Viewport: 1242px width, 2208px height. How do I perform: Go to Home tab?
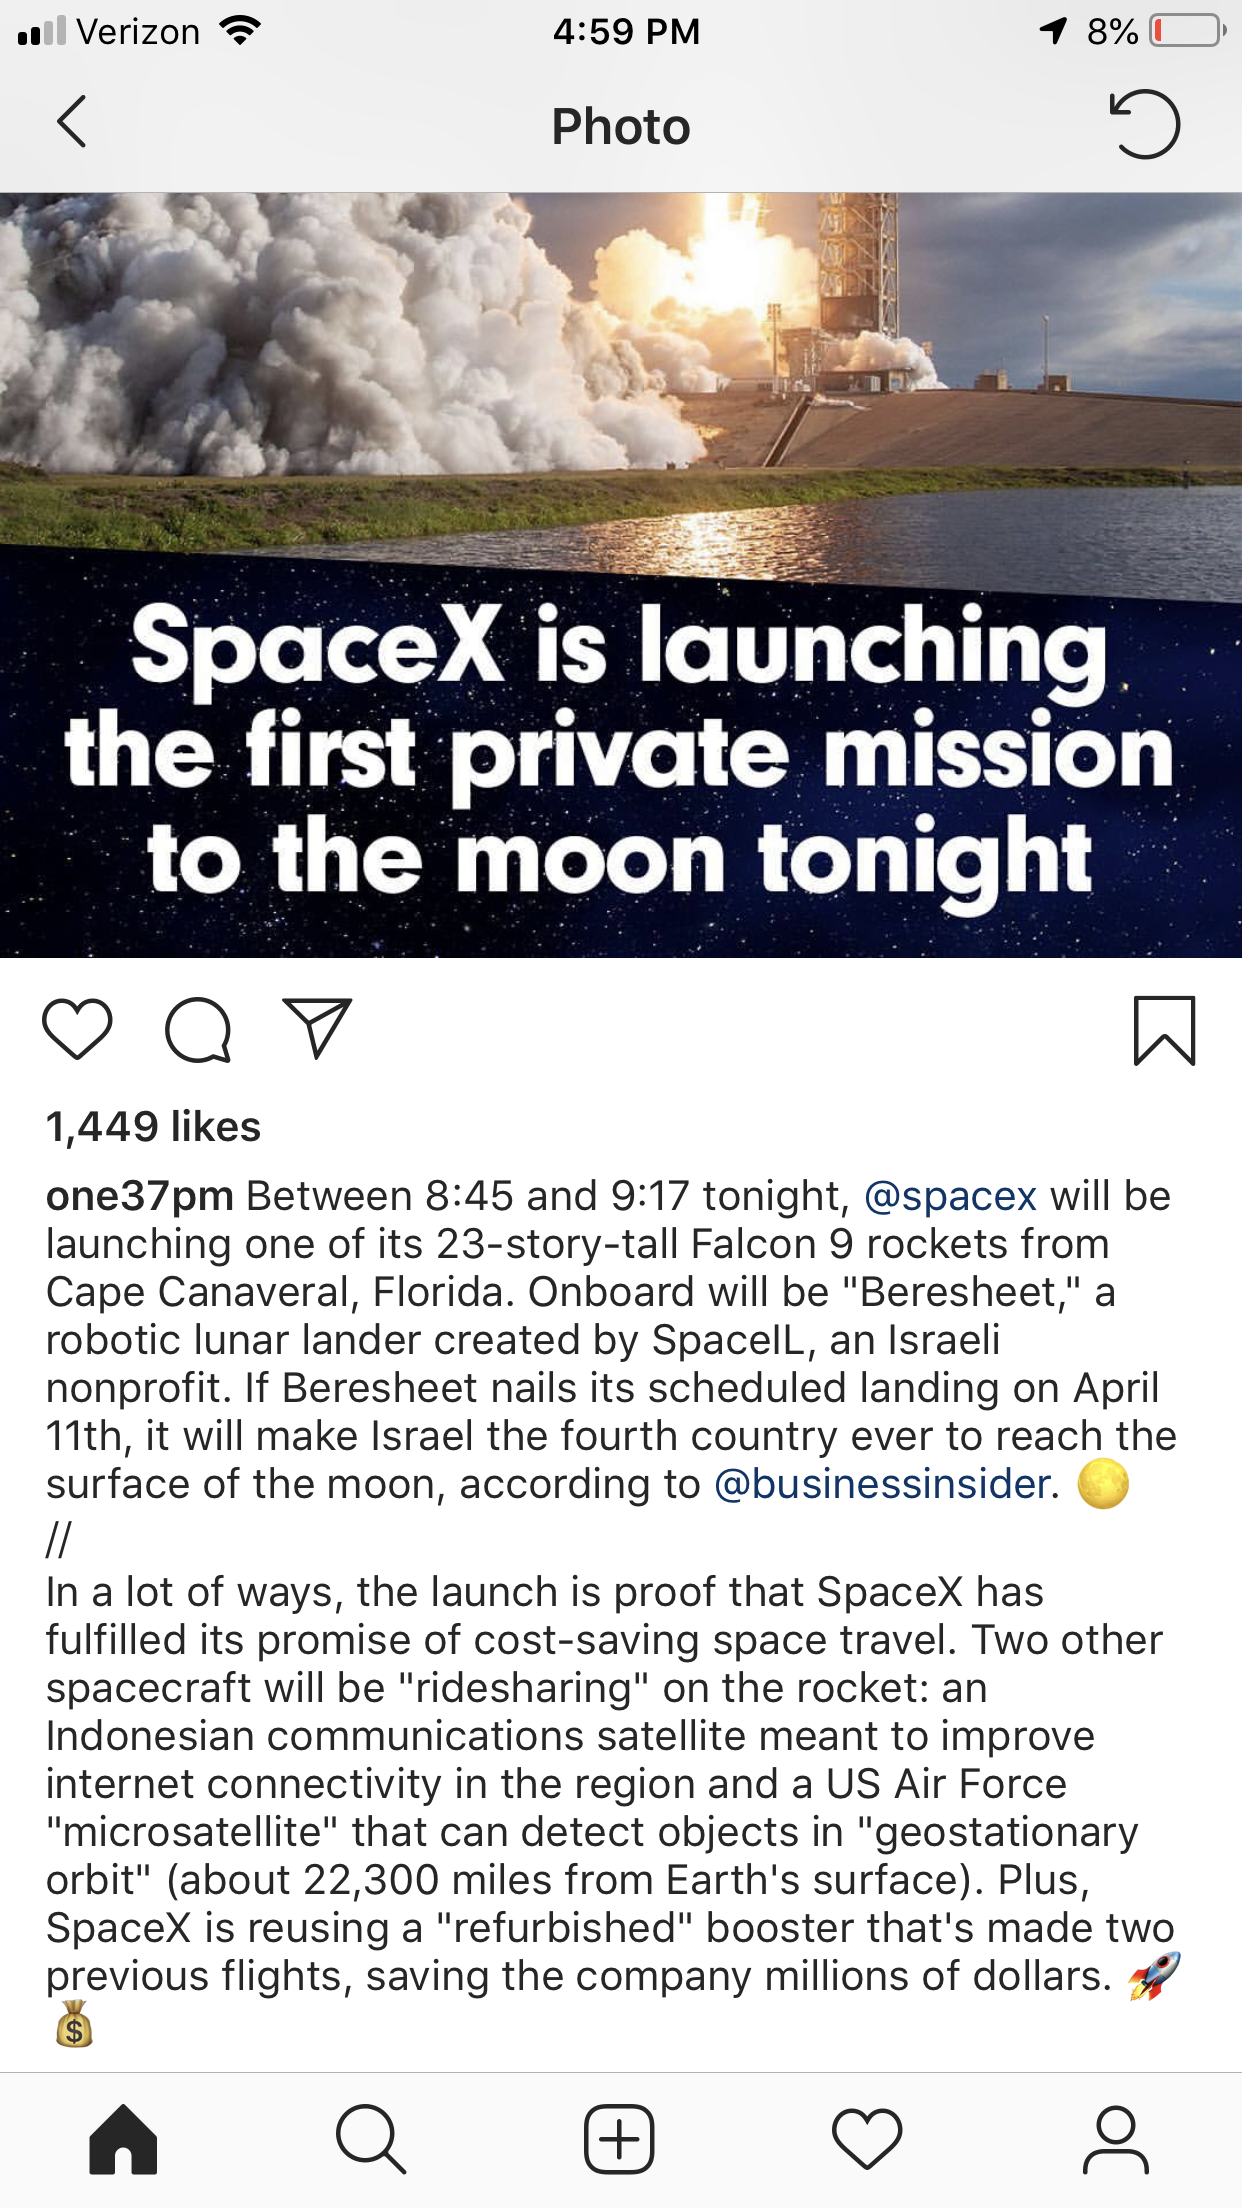click(x=123, y=2139)
